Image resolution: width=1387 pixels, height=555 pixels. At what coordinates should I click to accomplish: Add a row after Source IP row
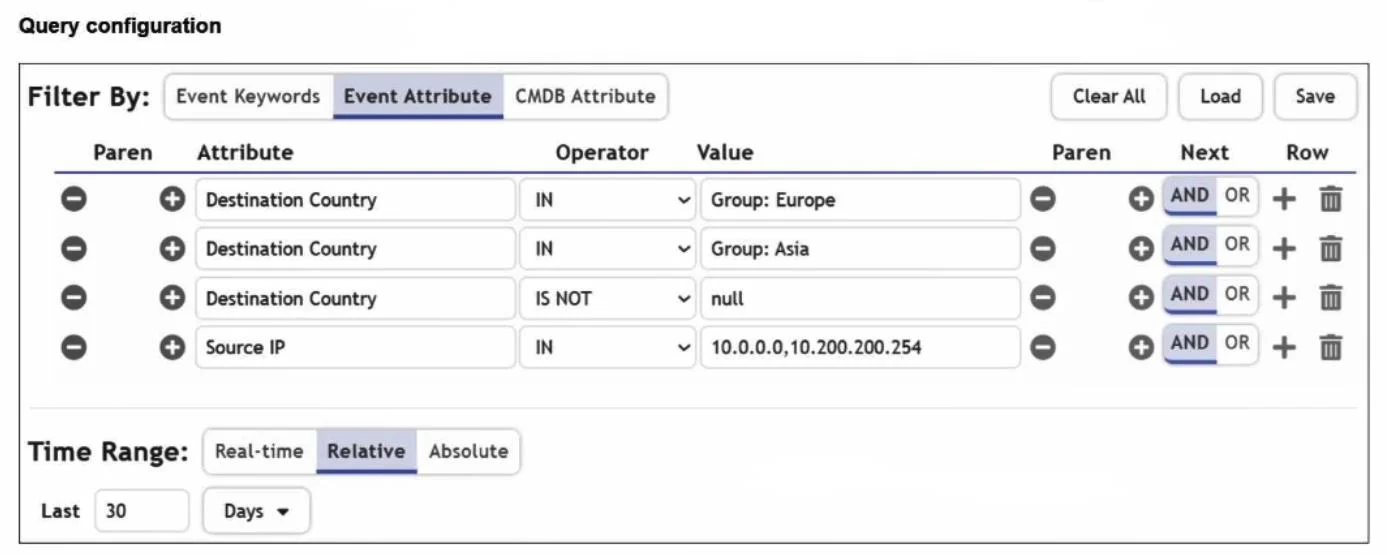(1284, 347)
